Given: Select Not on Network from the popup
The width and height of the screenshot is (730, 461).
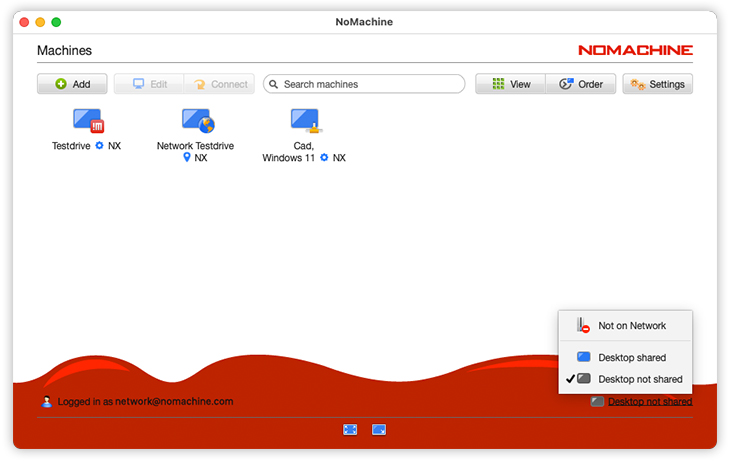Looking at the screenshot, I should [x=631, y=326].
